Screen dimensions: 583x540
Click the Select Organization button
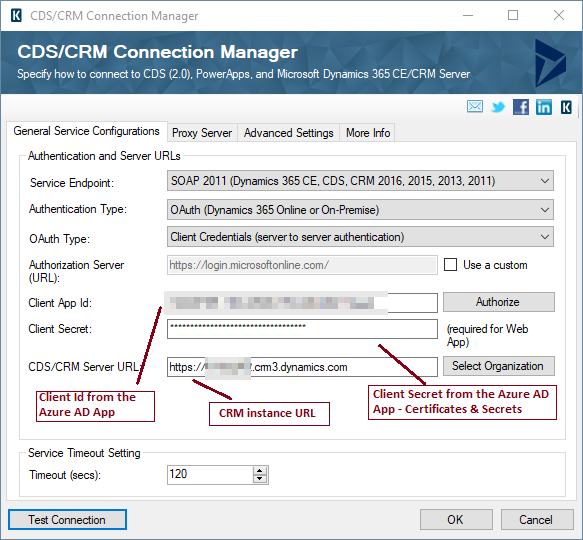tap(498, 366)
